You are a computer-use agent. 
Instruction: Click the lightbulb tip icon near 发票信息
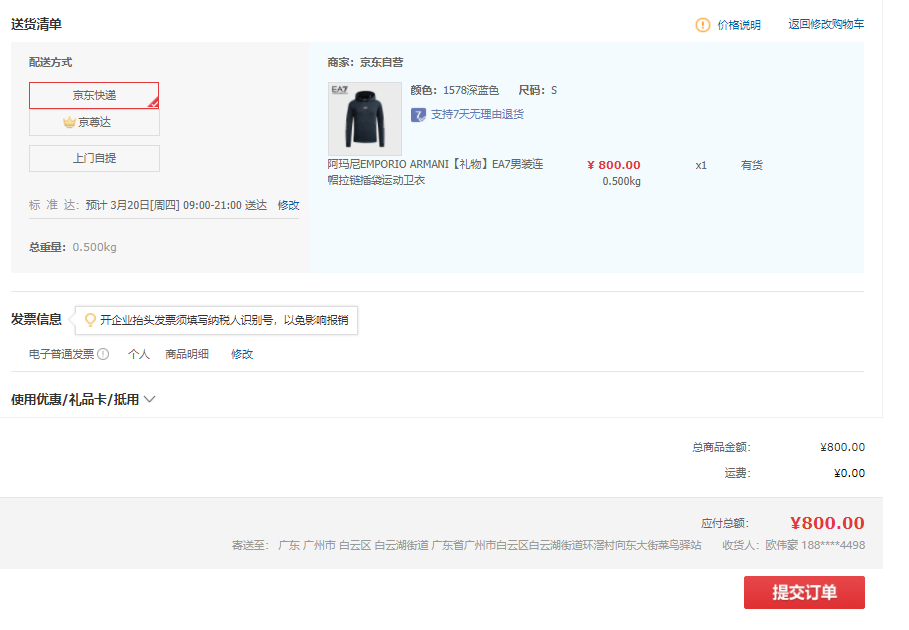tap(90, 320)
